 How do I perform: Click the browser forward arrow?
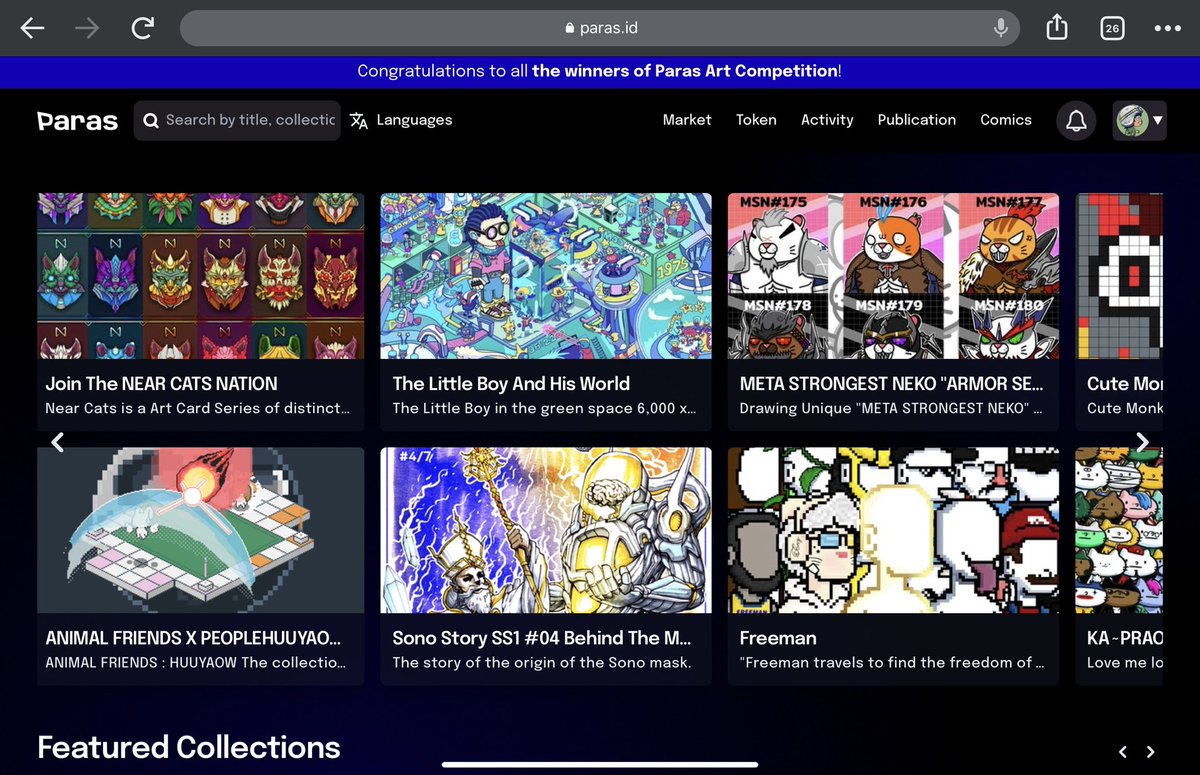[87, 28]
